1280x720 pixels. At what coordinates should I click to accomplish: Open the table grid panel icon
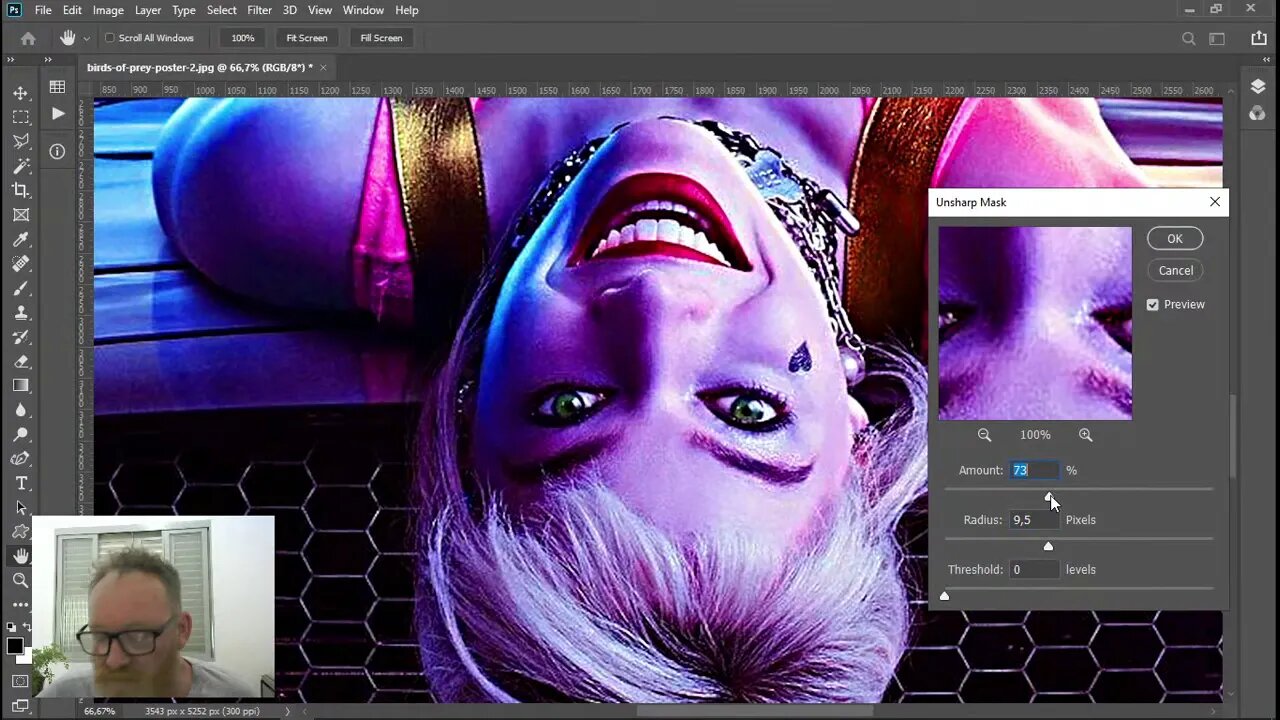click(x=57, y=88)
